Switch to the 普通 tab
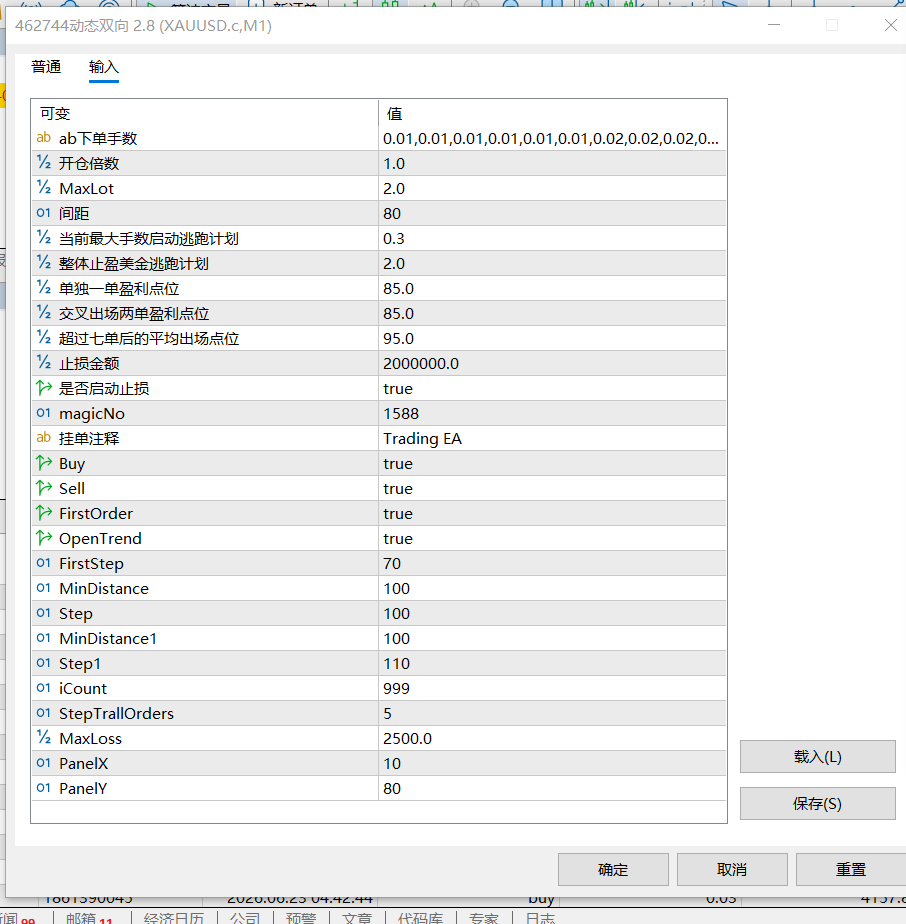 [46, 67]
